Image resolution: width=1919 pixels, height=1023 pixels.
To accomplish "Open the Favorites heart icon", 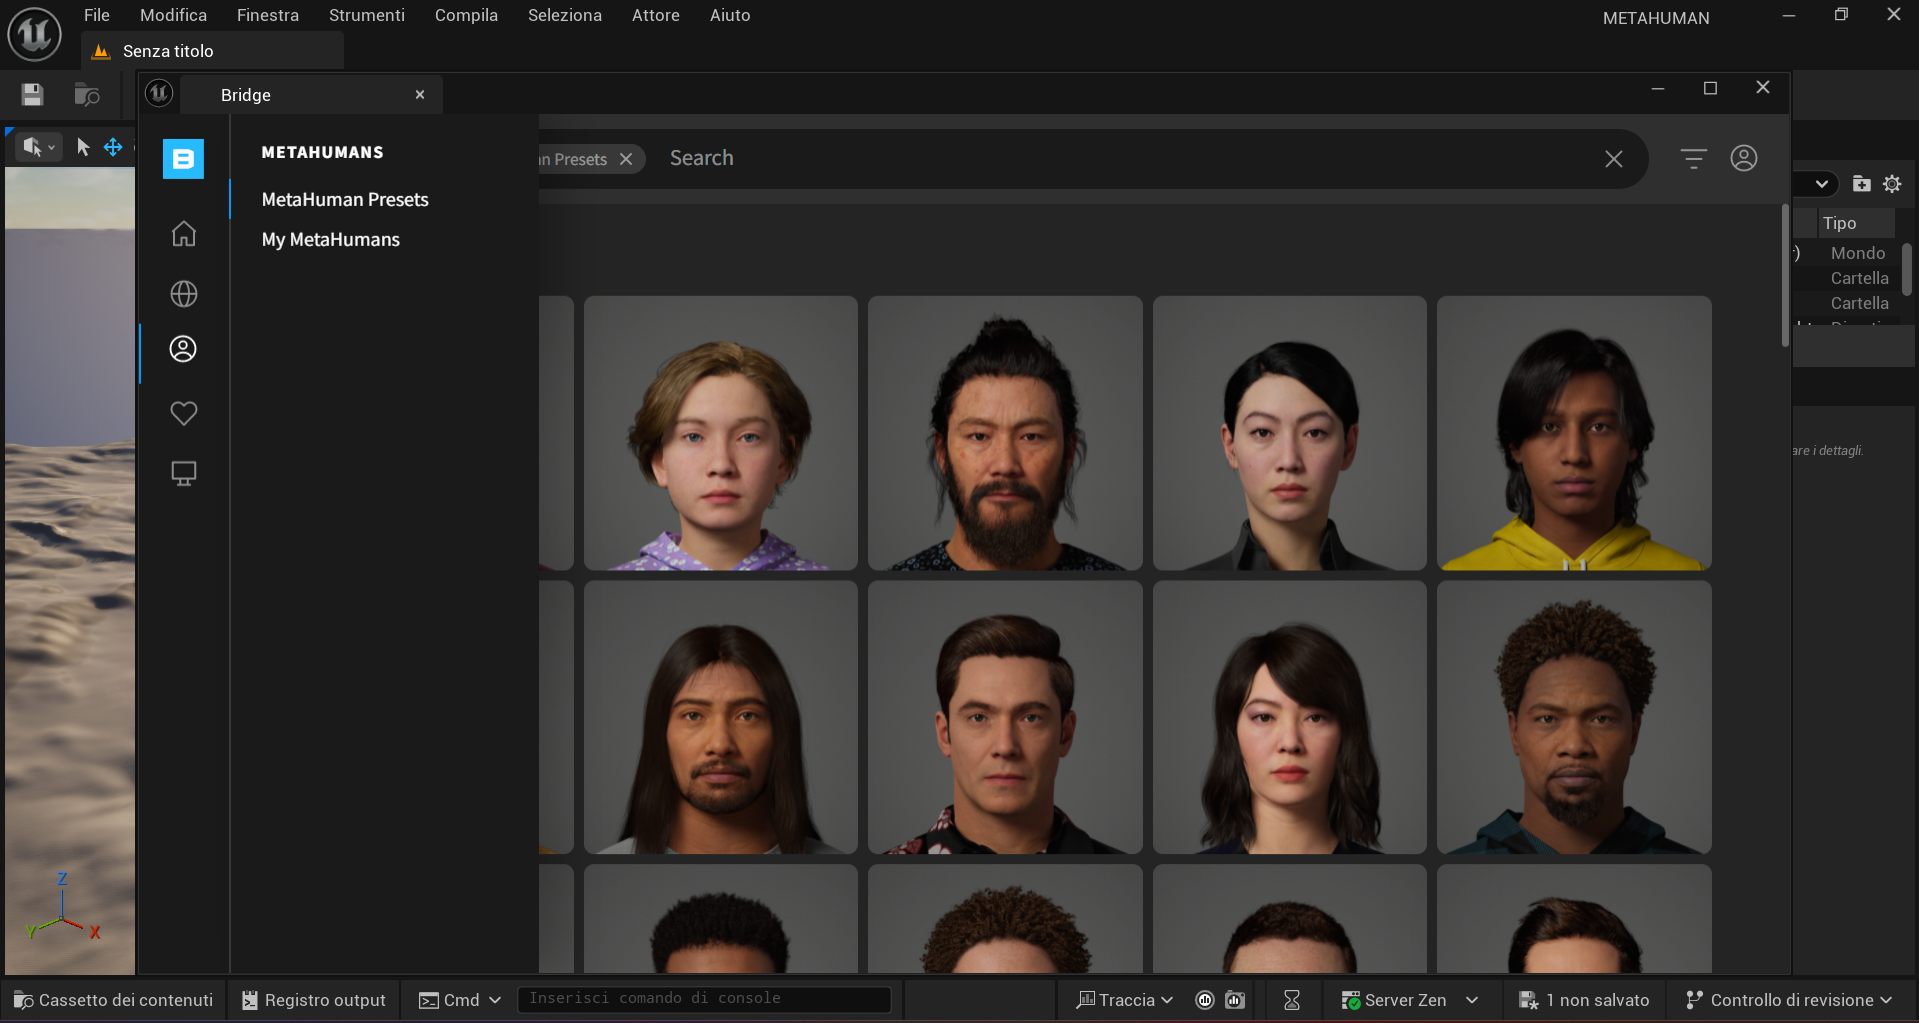I will 184,413.
